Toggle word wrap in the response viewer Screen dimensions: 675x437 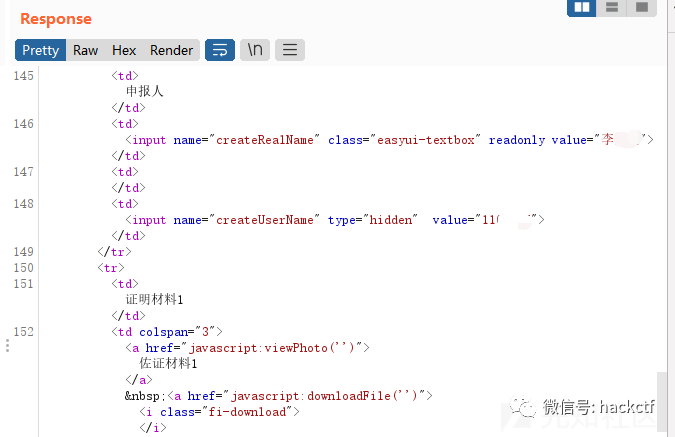tap(219, 50)
